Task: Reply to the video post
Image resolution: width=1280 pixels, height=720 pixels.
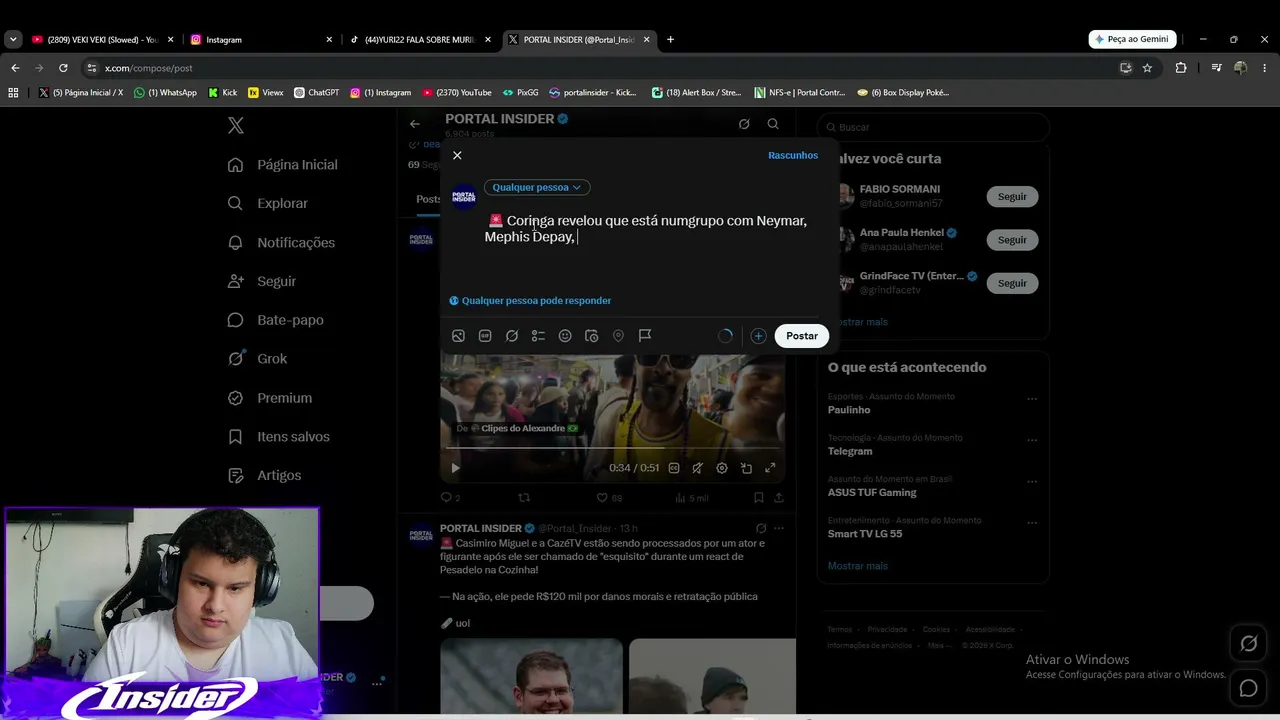Action: tap(450, 497)
